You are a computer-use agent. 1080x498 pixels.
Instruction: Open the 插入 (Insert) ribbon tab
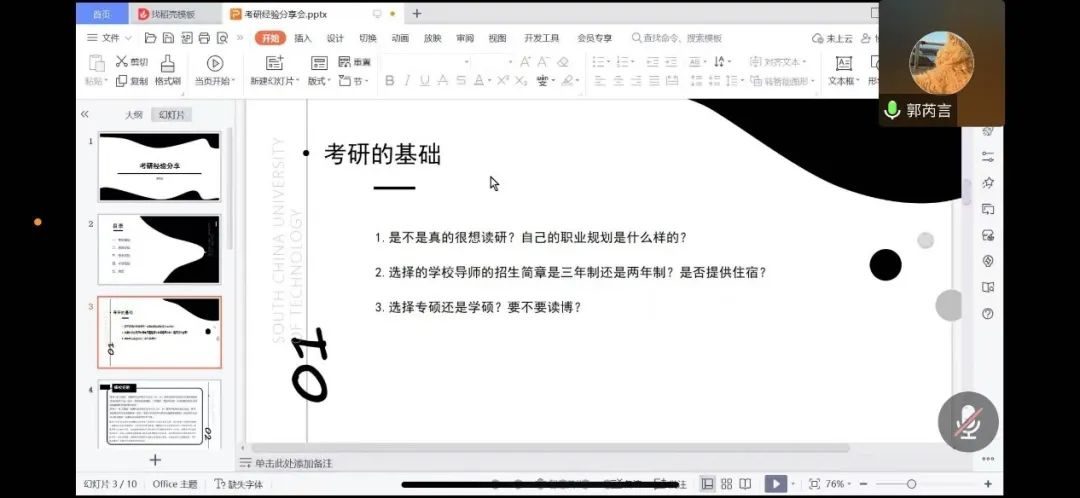click(303, 38)
